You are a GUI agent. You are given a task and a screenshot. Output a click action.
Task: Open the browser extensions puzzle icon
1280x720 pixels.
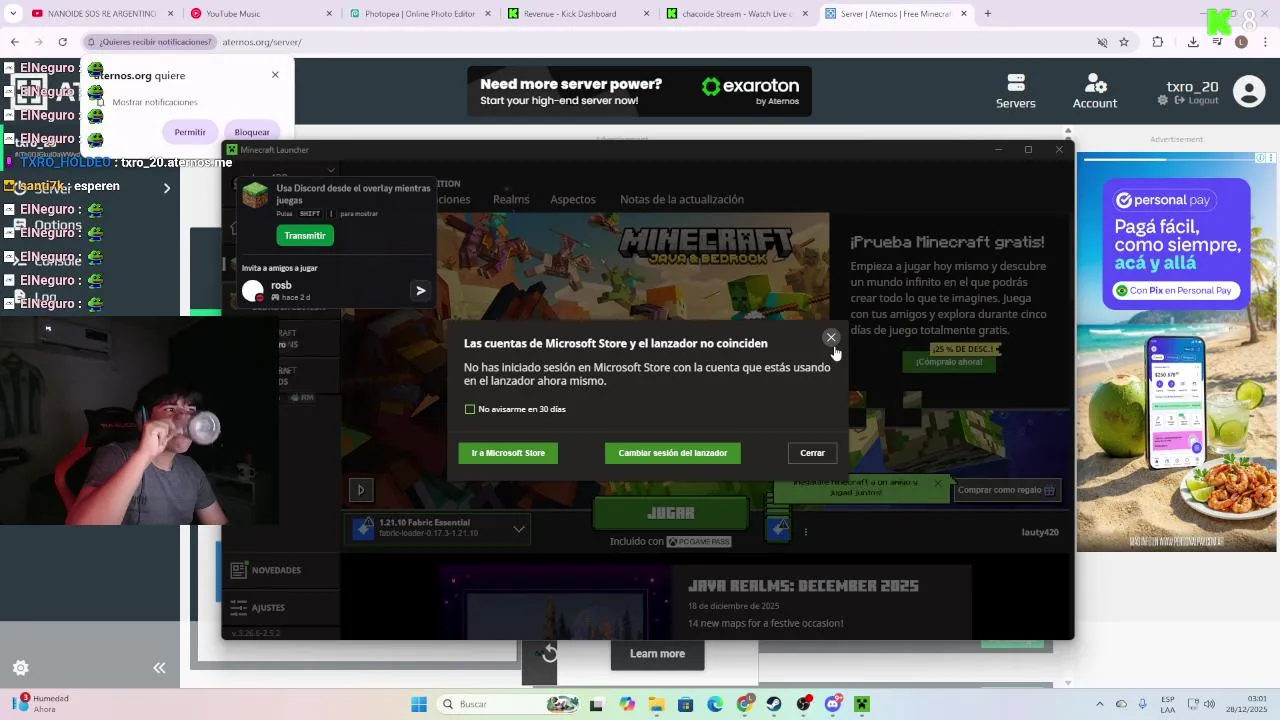pyautogui.click(x=1158, y=42)
